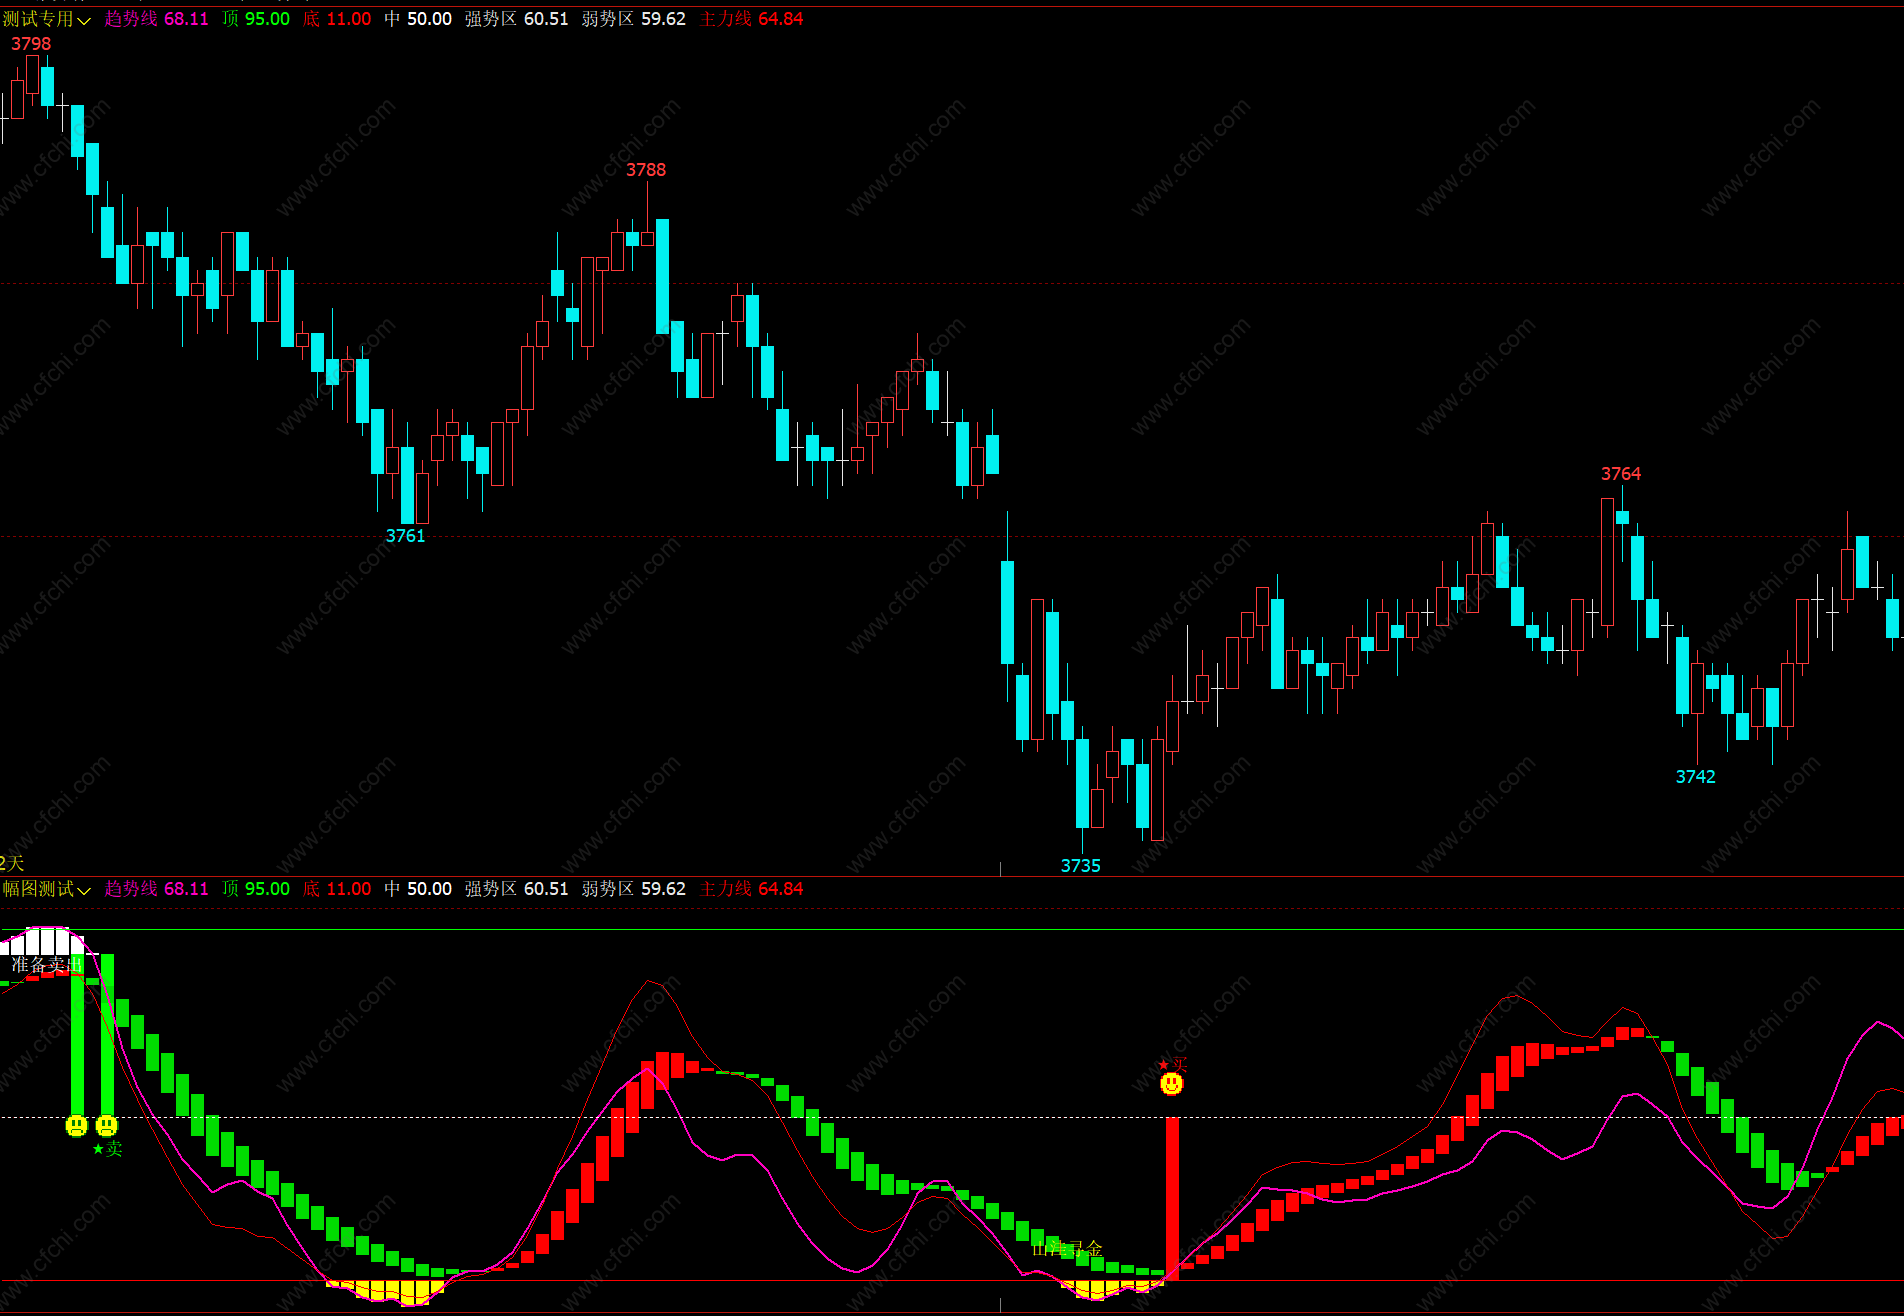Click 强势区 60.51 in main chart header
This screenshot has width=1904, height=1316.
tap(516, 19)
